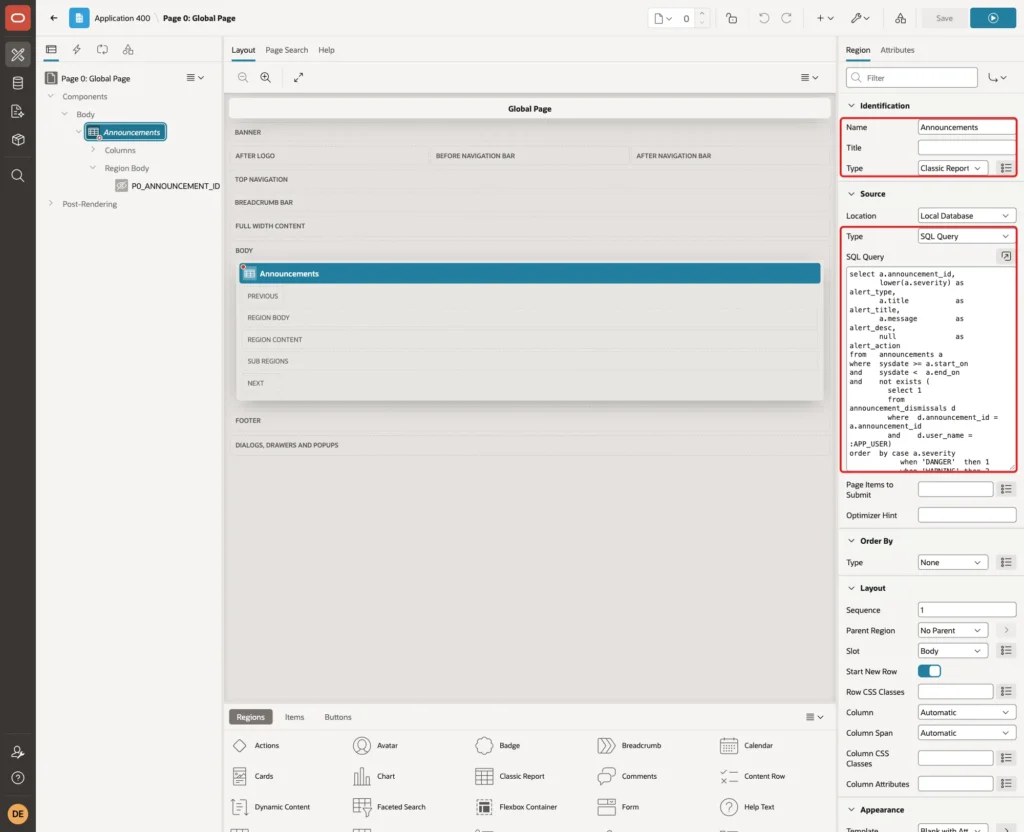Click the property Filter field
The height and width of the screenshot is (832, 1024).
point(912,78)
